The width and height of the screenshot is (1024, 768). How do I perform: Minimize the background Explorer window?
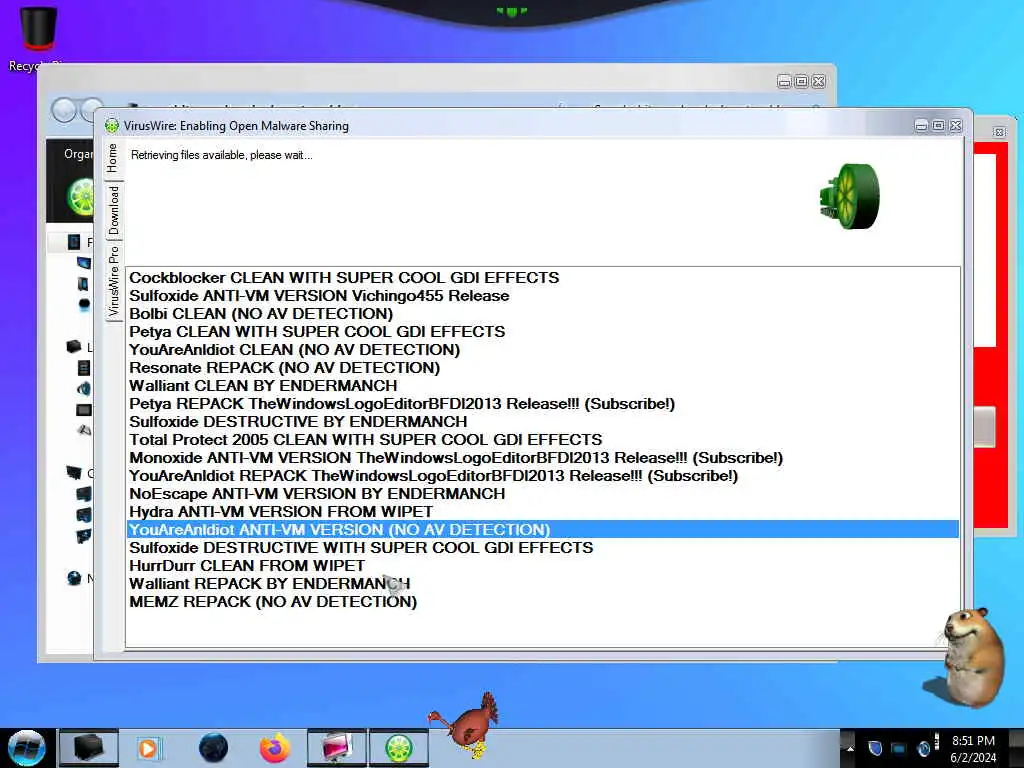coord(784,81)
